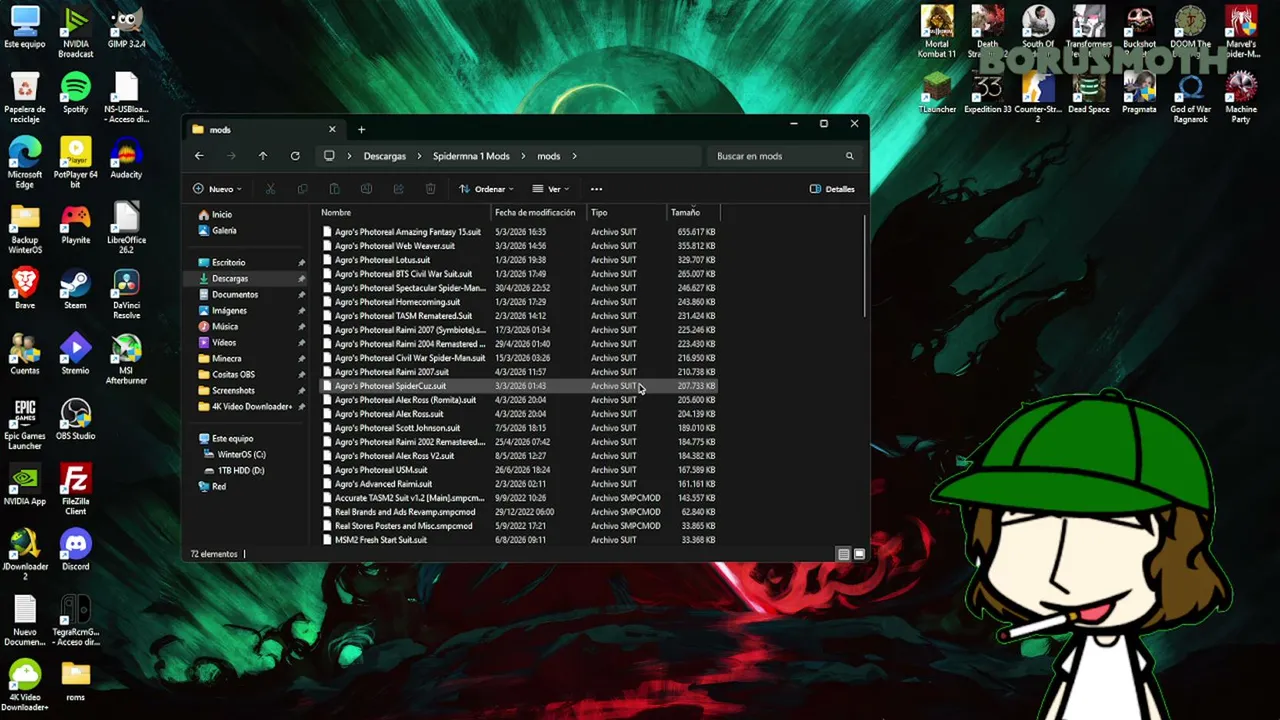
Task: Open Audacity desktop icon
Action: click(x=126, y=158)
